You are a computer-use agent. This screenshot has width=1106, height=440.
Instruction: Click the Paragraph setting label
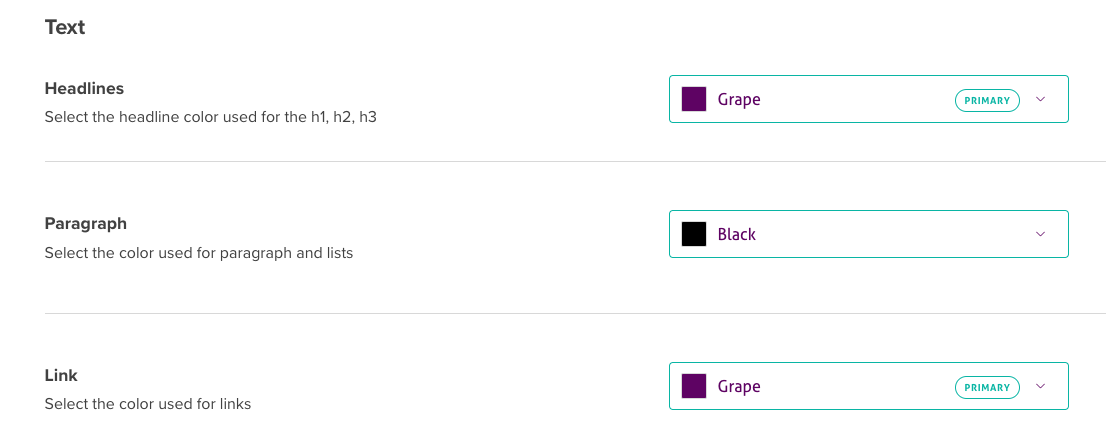point(85,224)
